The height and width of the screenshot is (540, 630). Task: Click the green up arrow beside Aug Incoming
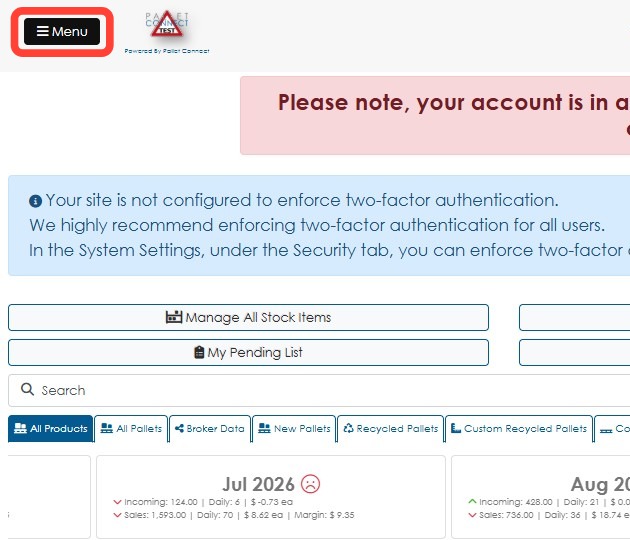click(472, 501)
